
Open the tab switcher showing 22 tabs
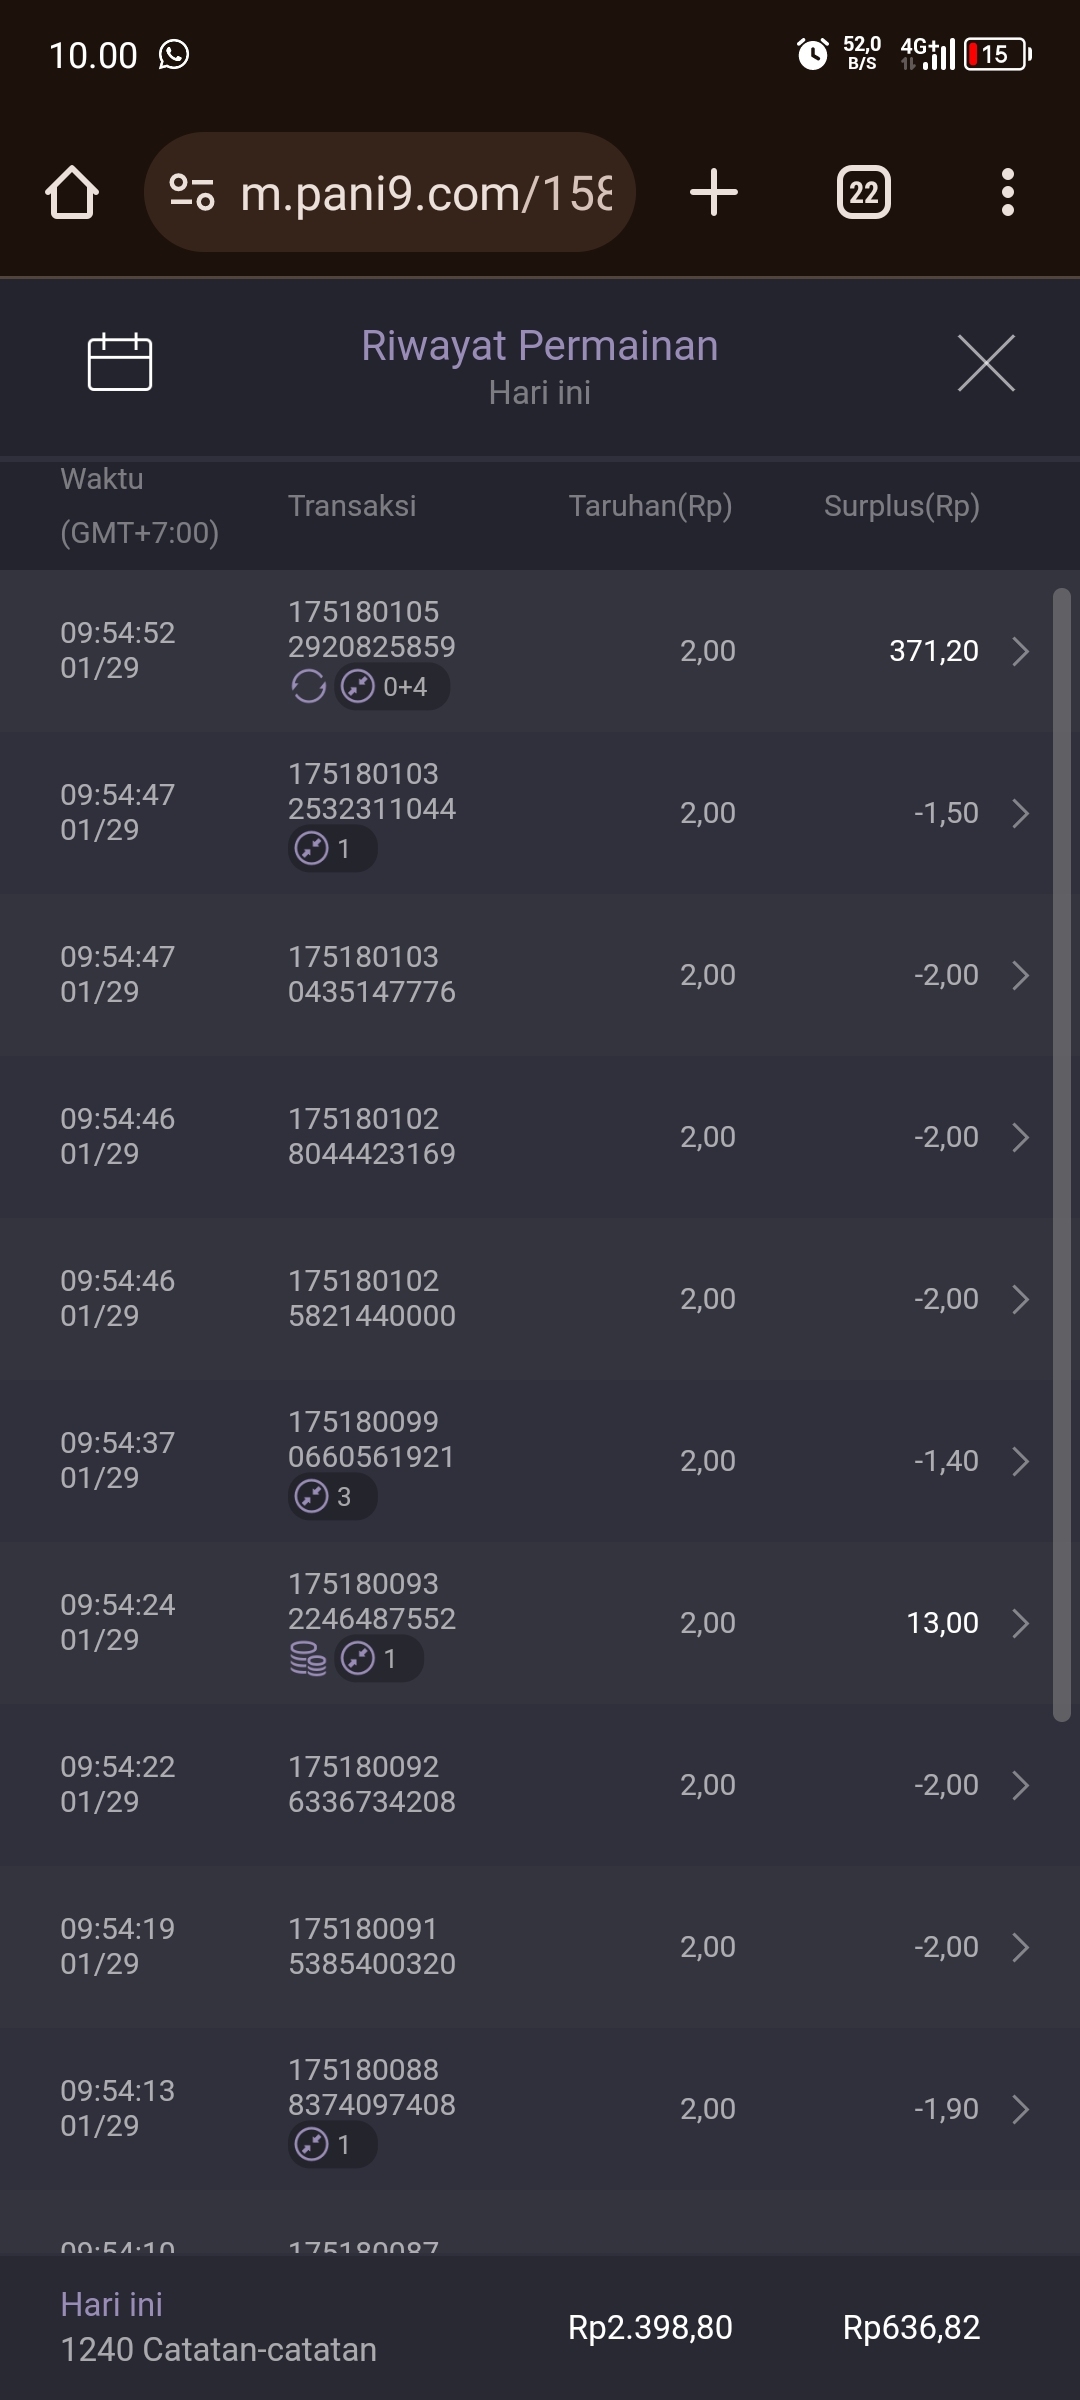[x=863, y=192]
